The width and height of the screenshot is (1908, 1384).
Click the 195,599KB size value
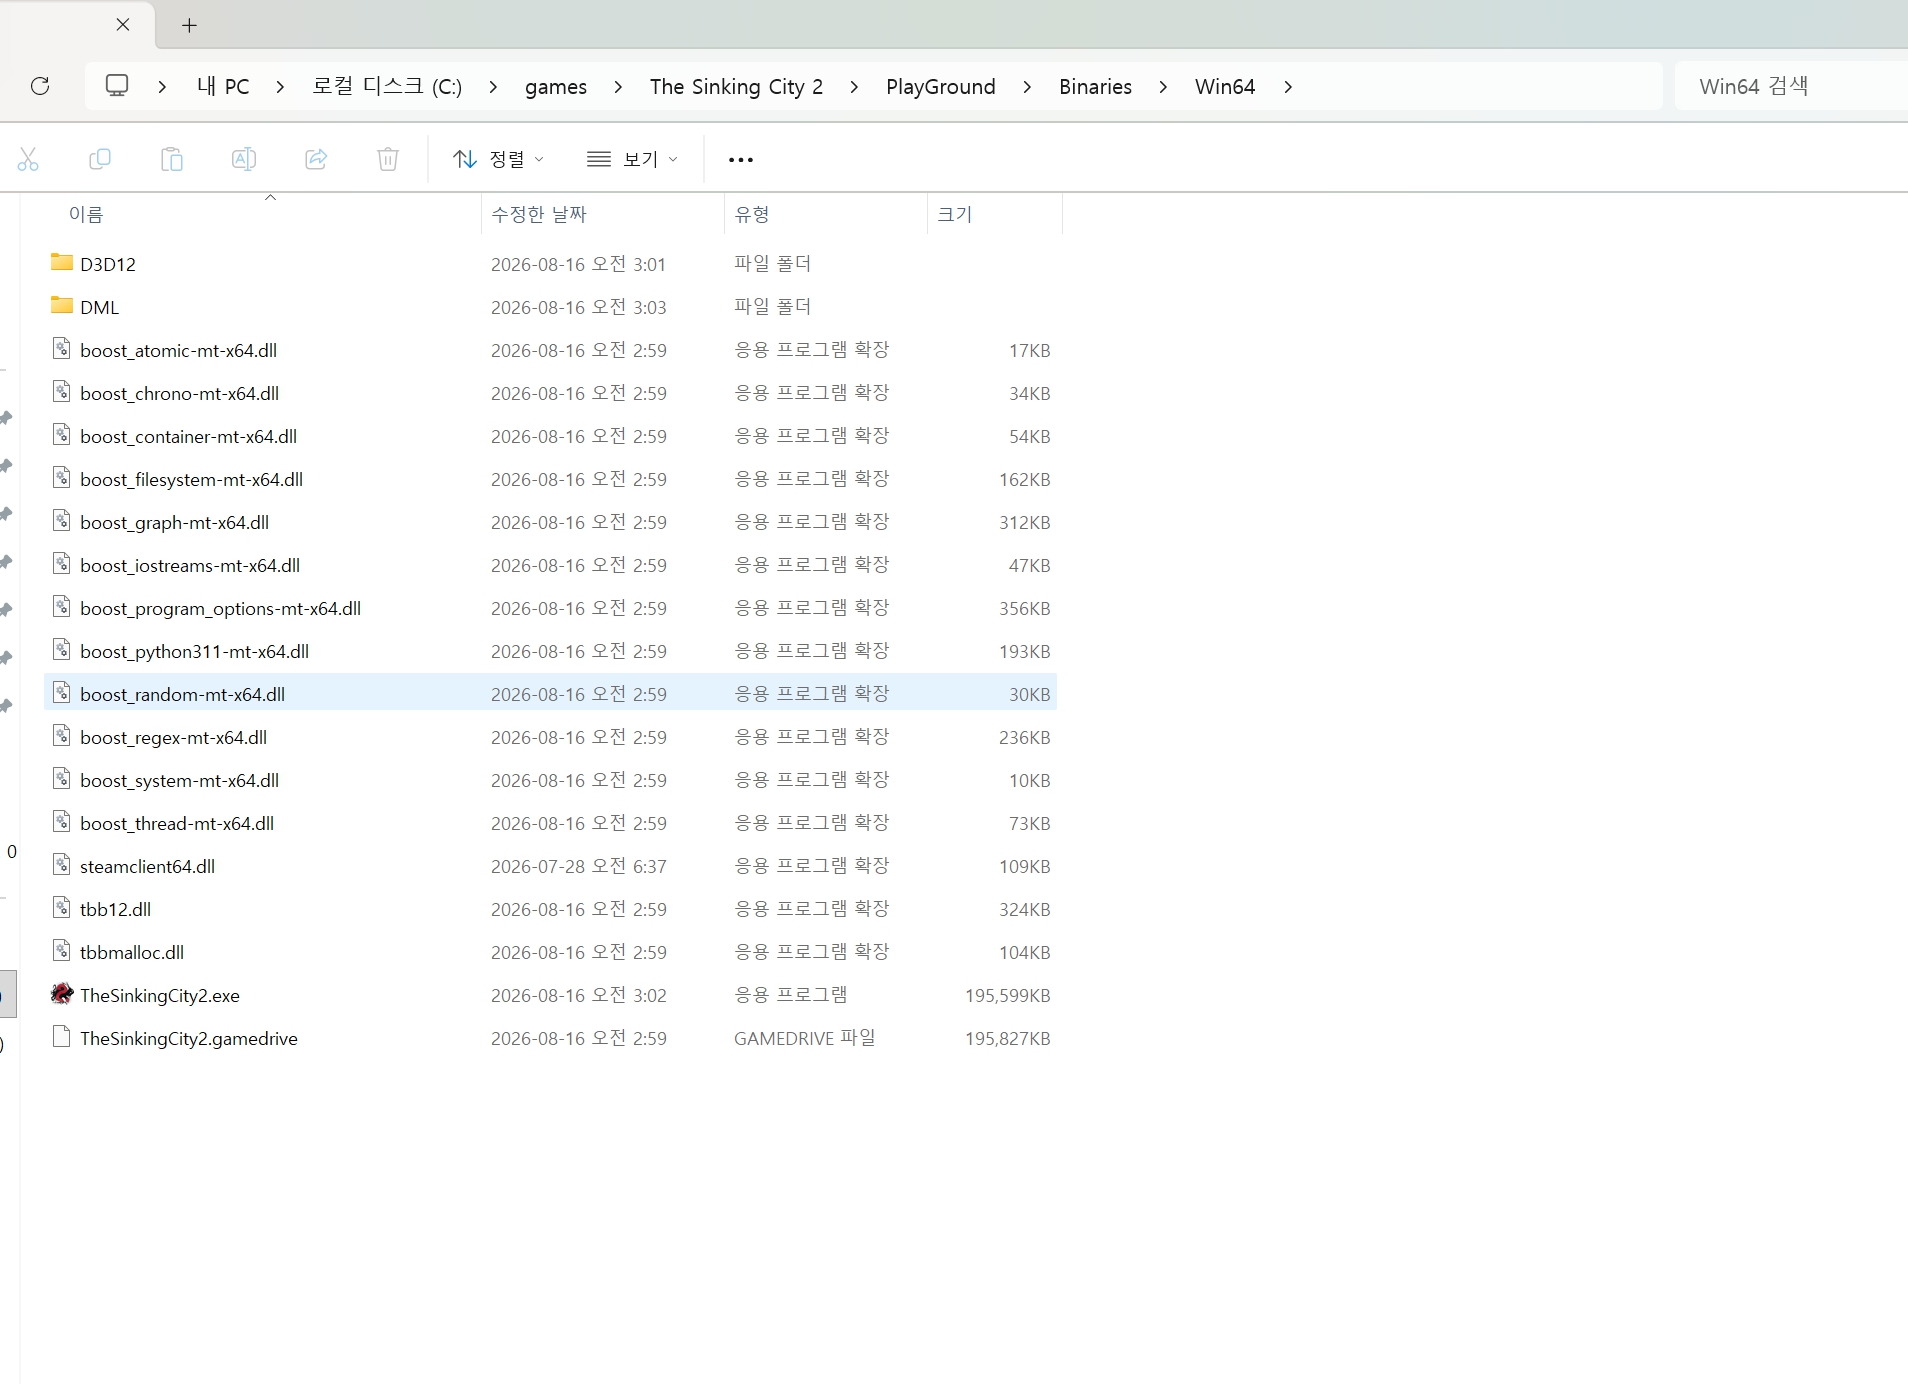(x=1008, y=995)
